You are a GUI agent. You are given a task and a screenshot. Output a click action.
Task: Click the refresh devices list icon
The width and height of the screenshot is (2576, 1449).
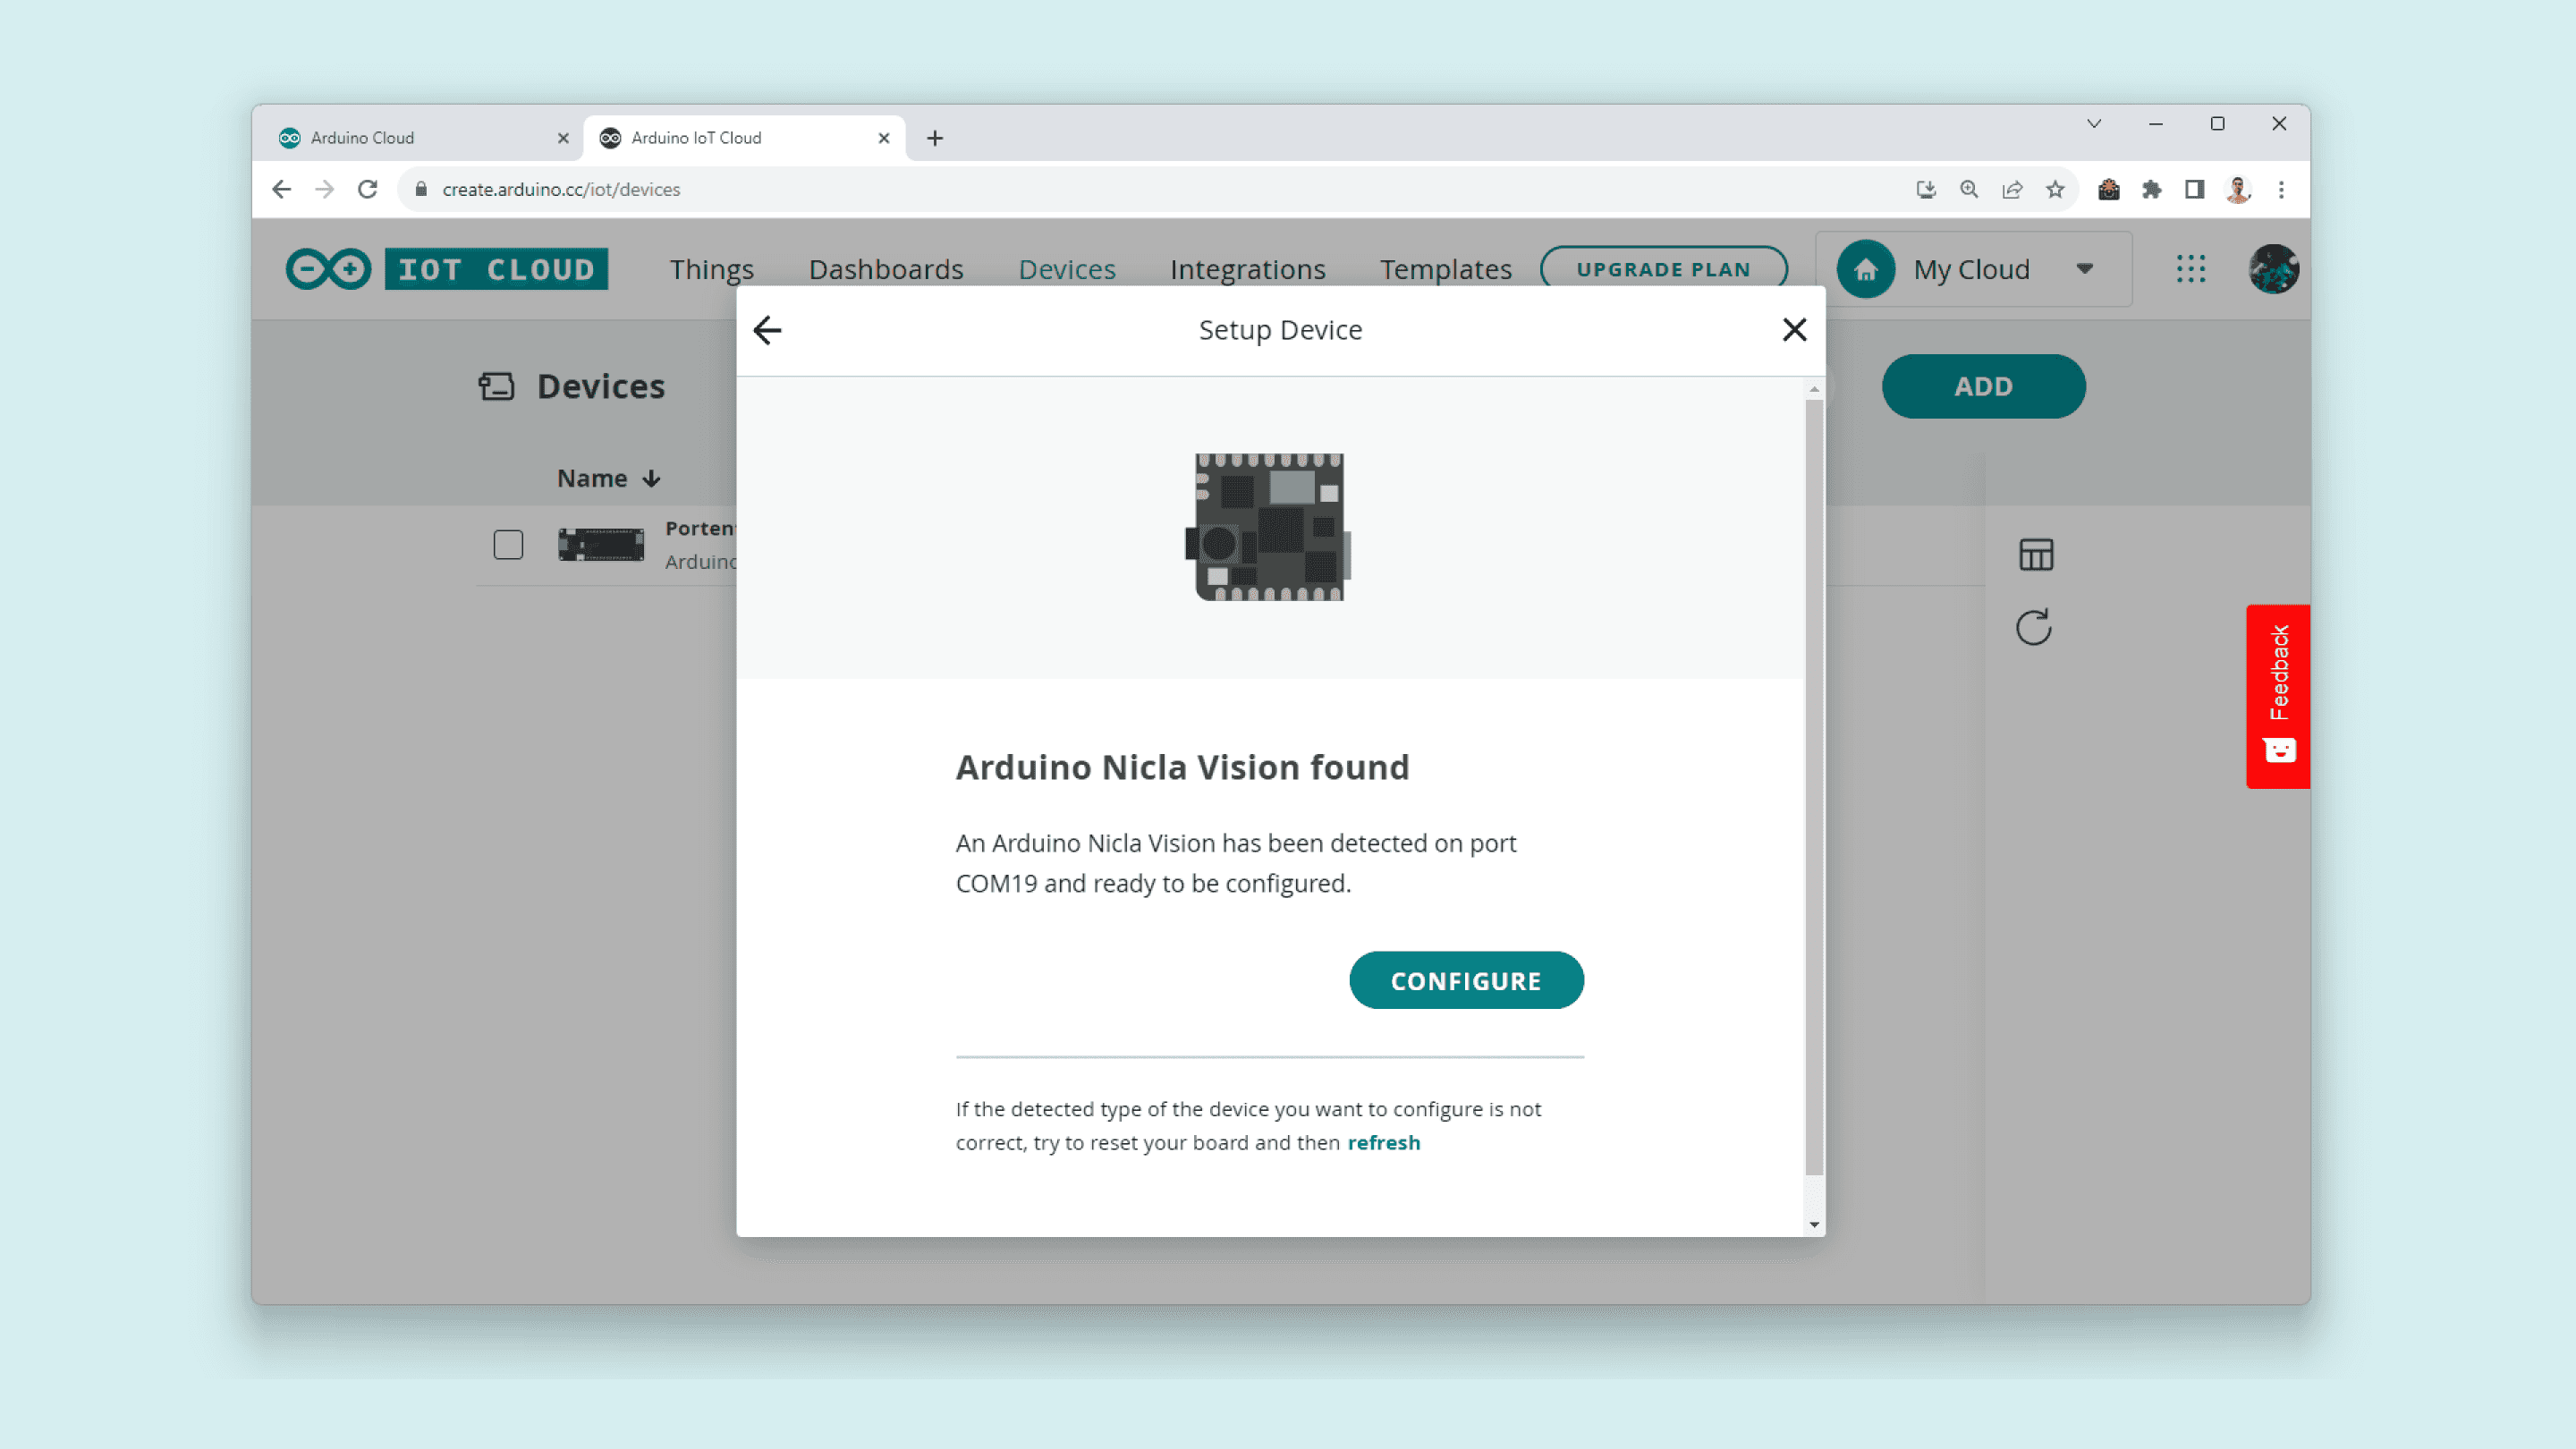tap(2033, 627)
